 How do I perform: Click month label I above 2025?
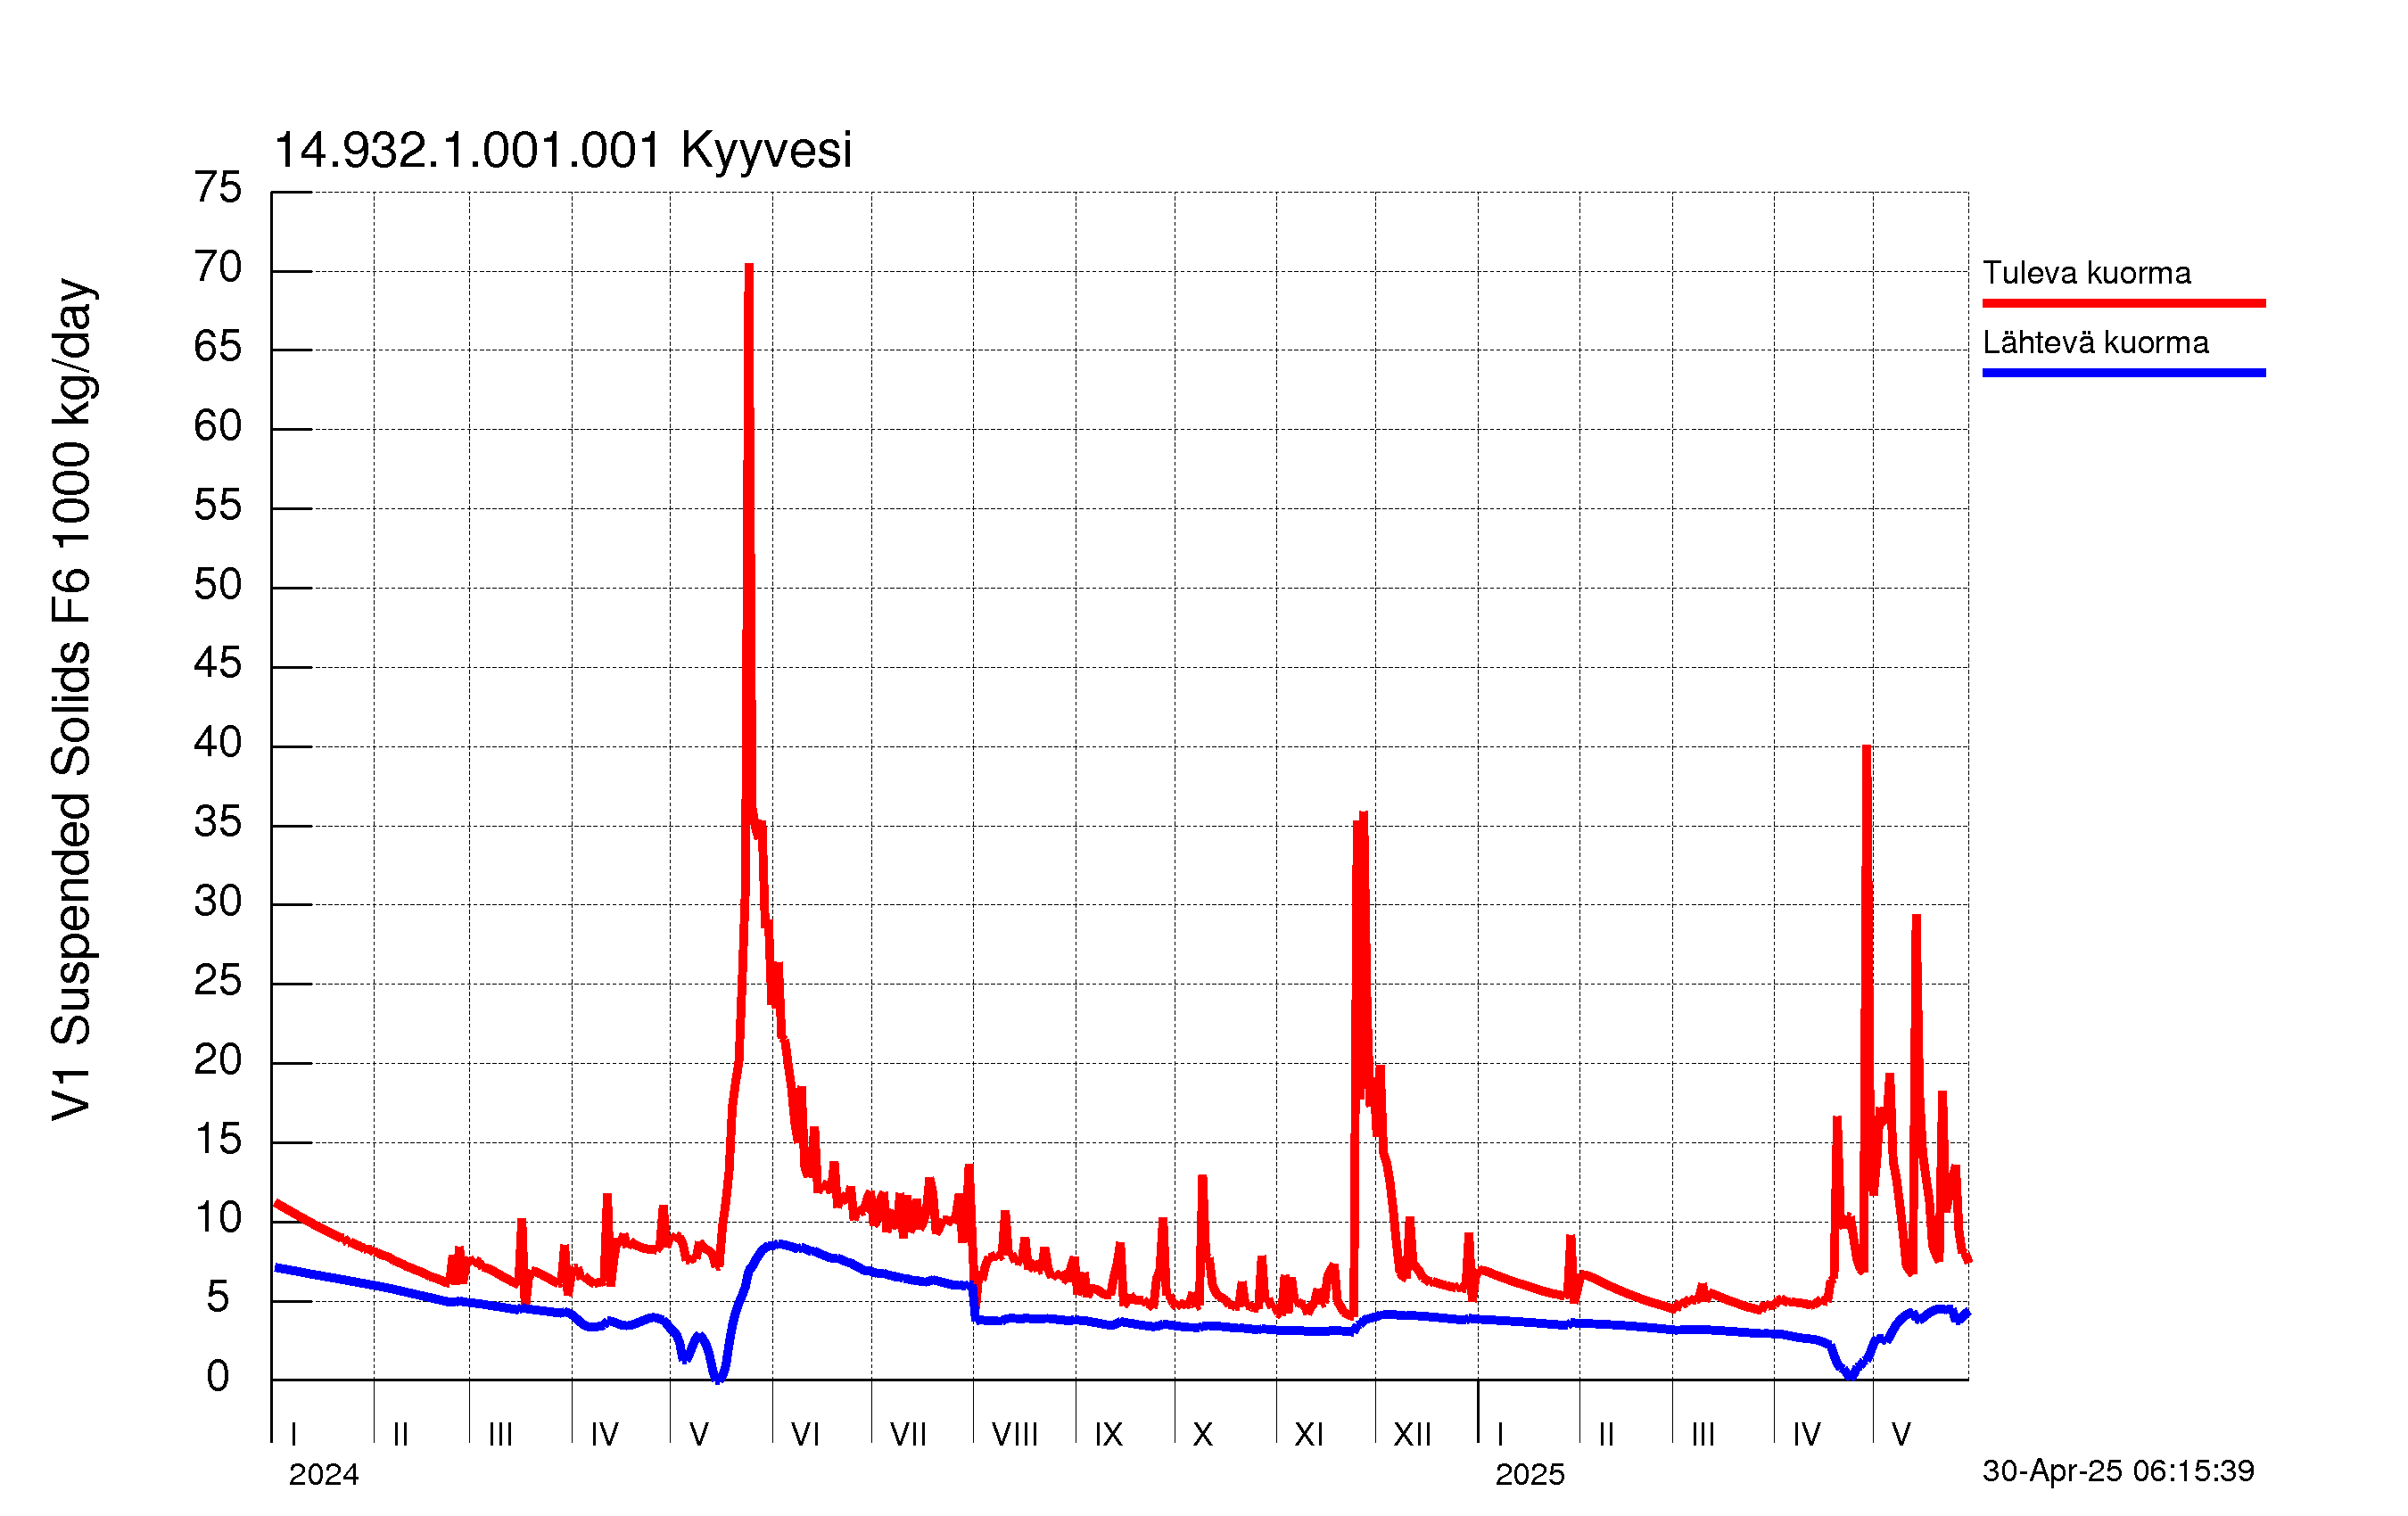click(1501, 1435)
